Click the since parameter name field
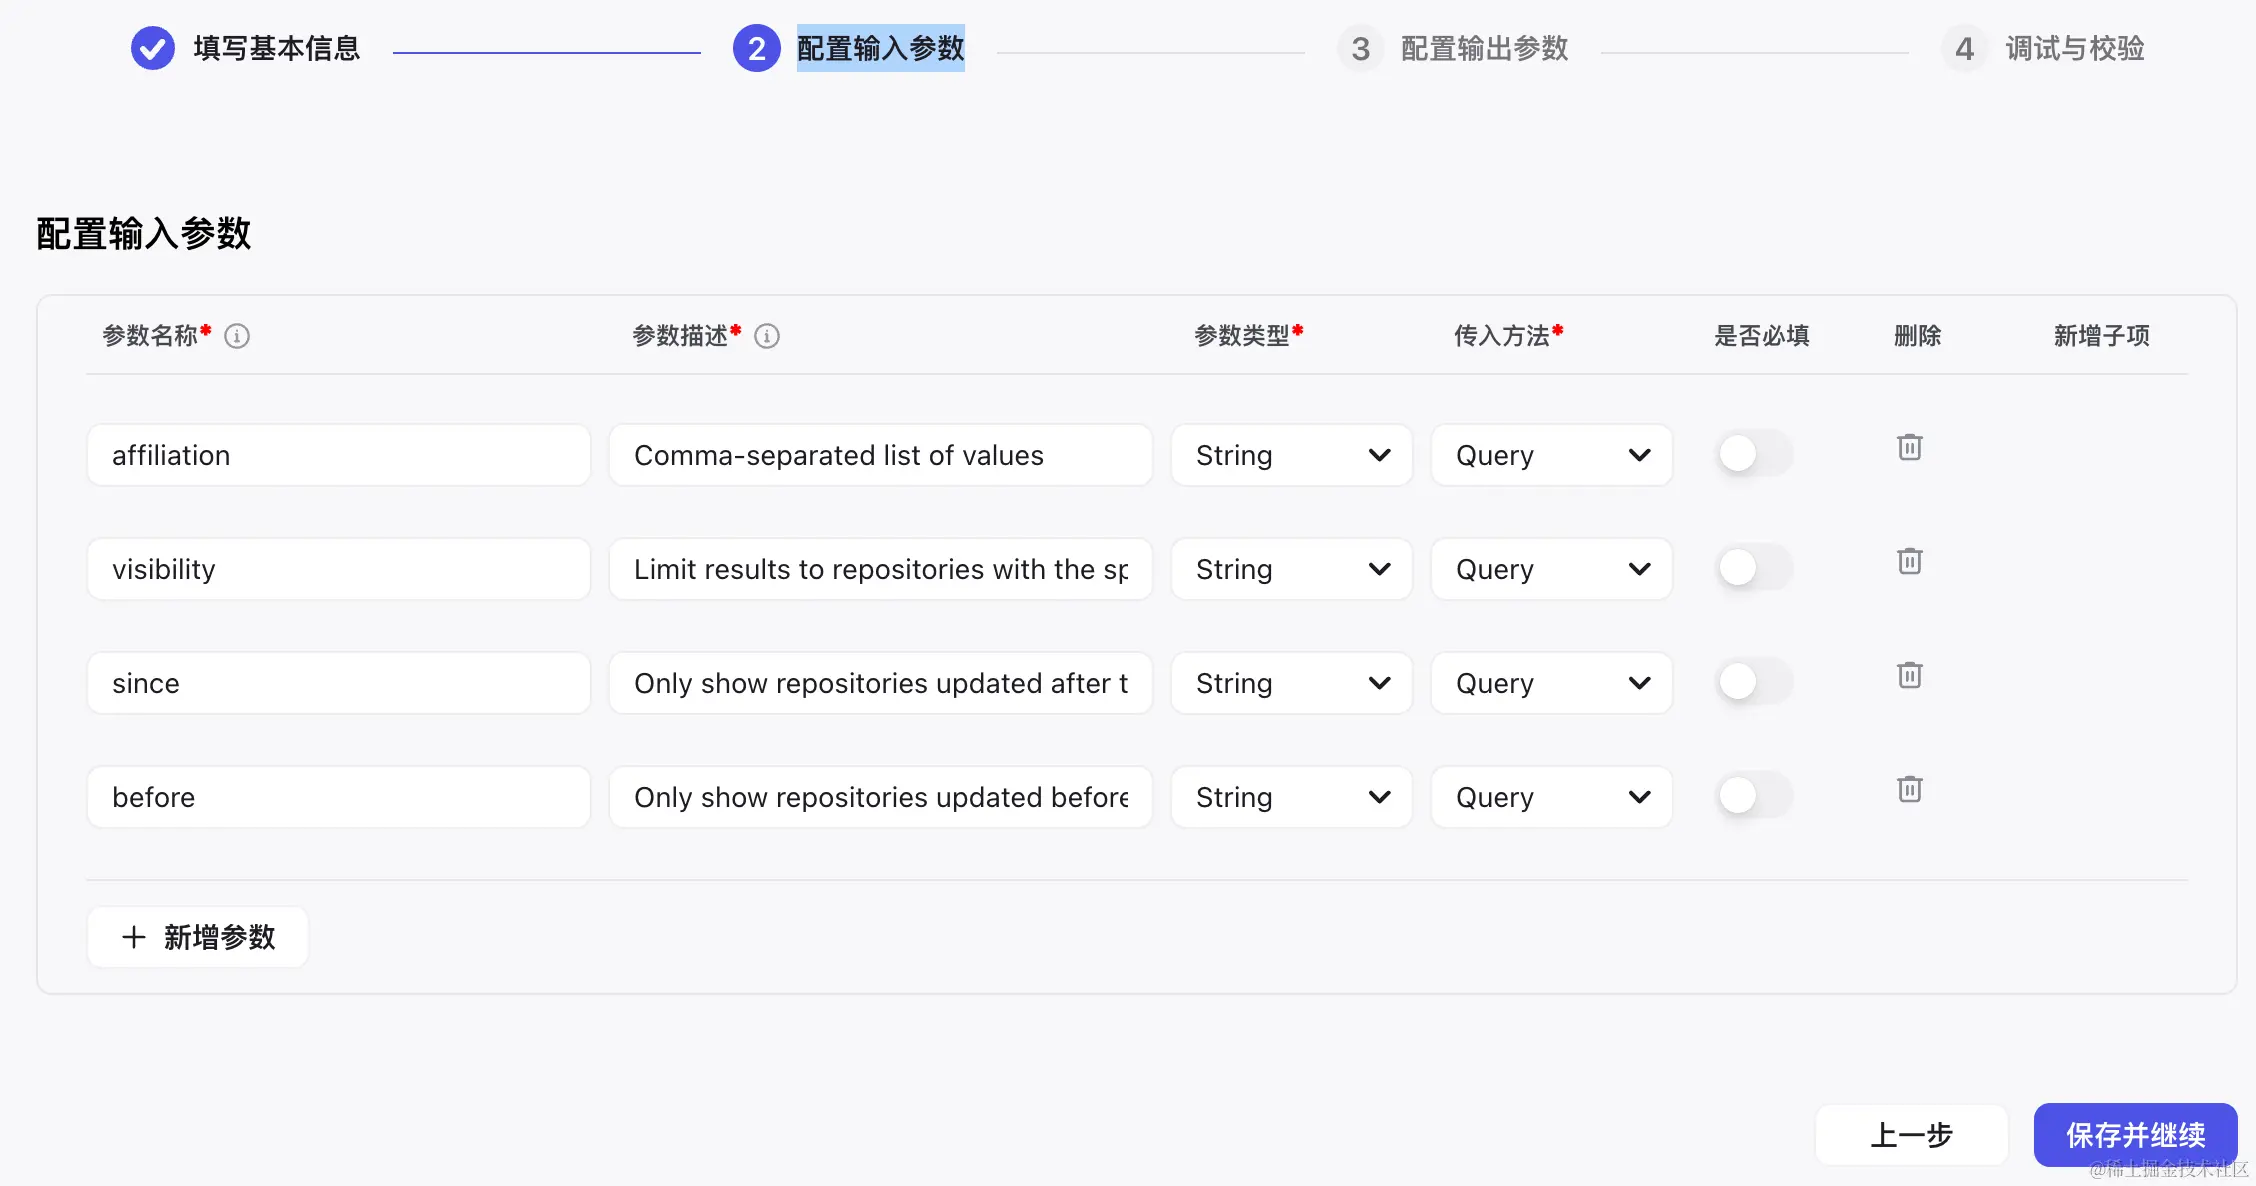Viewport: 2256px width, 1186px height. 338,683
